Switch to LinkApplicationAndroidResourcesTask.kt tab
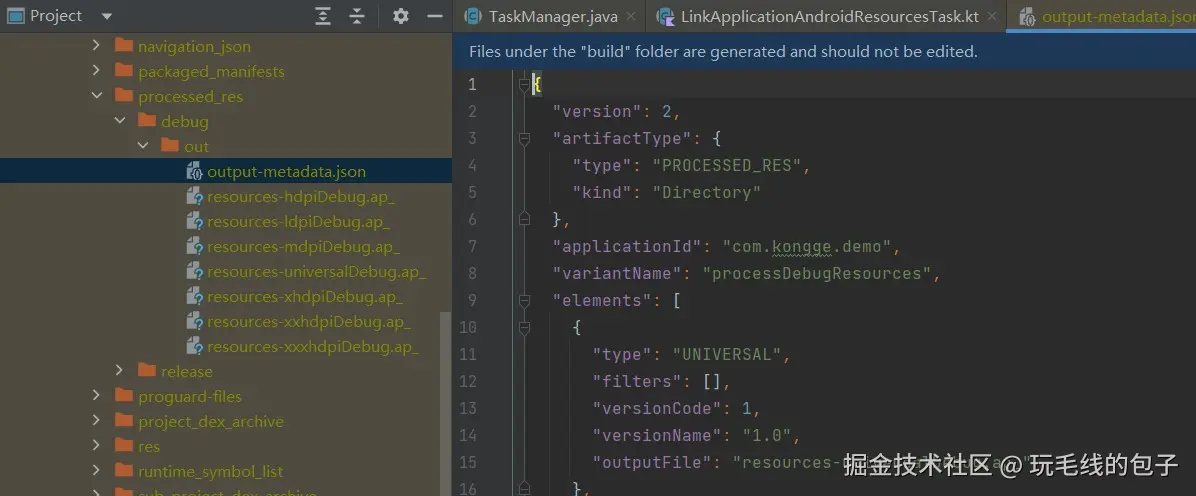 coord(829,16)
